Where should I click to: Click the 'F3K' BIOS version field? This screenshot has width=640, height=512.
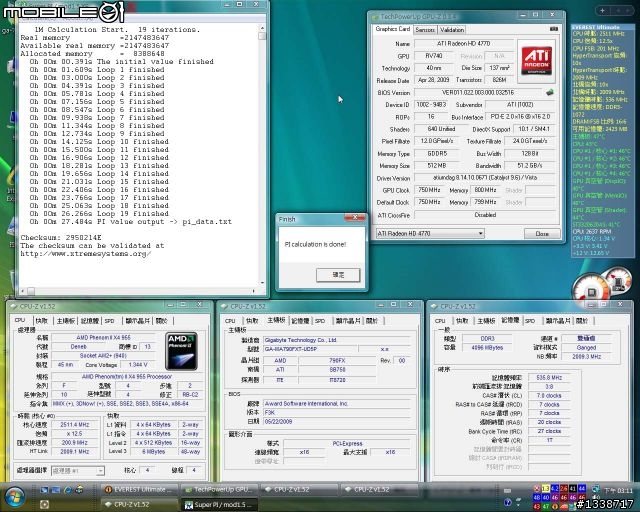click(x=336, y=412)
